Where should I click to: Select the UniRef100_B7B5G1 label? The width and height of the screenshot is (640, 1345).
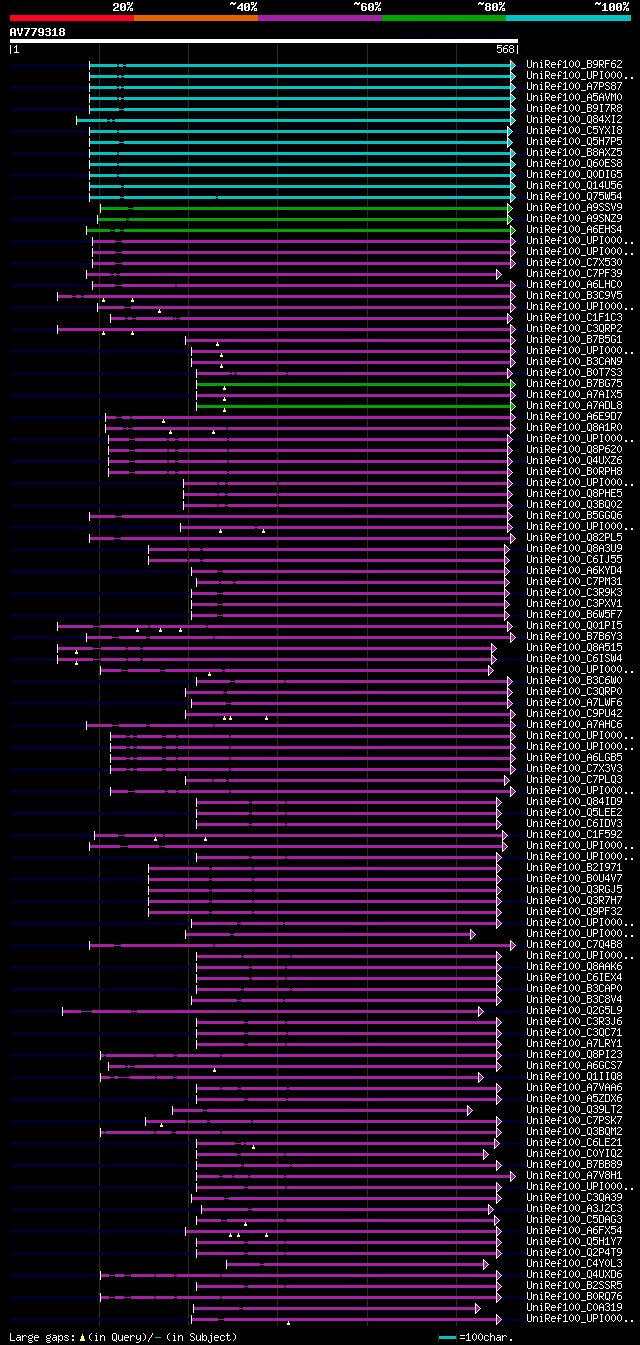tap(574, 340)
